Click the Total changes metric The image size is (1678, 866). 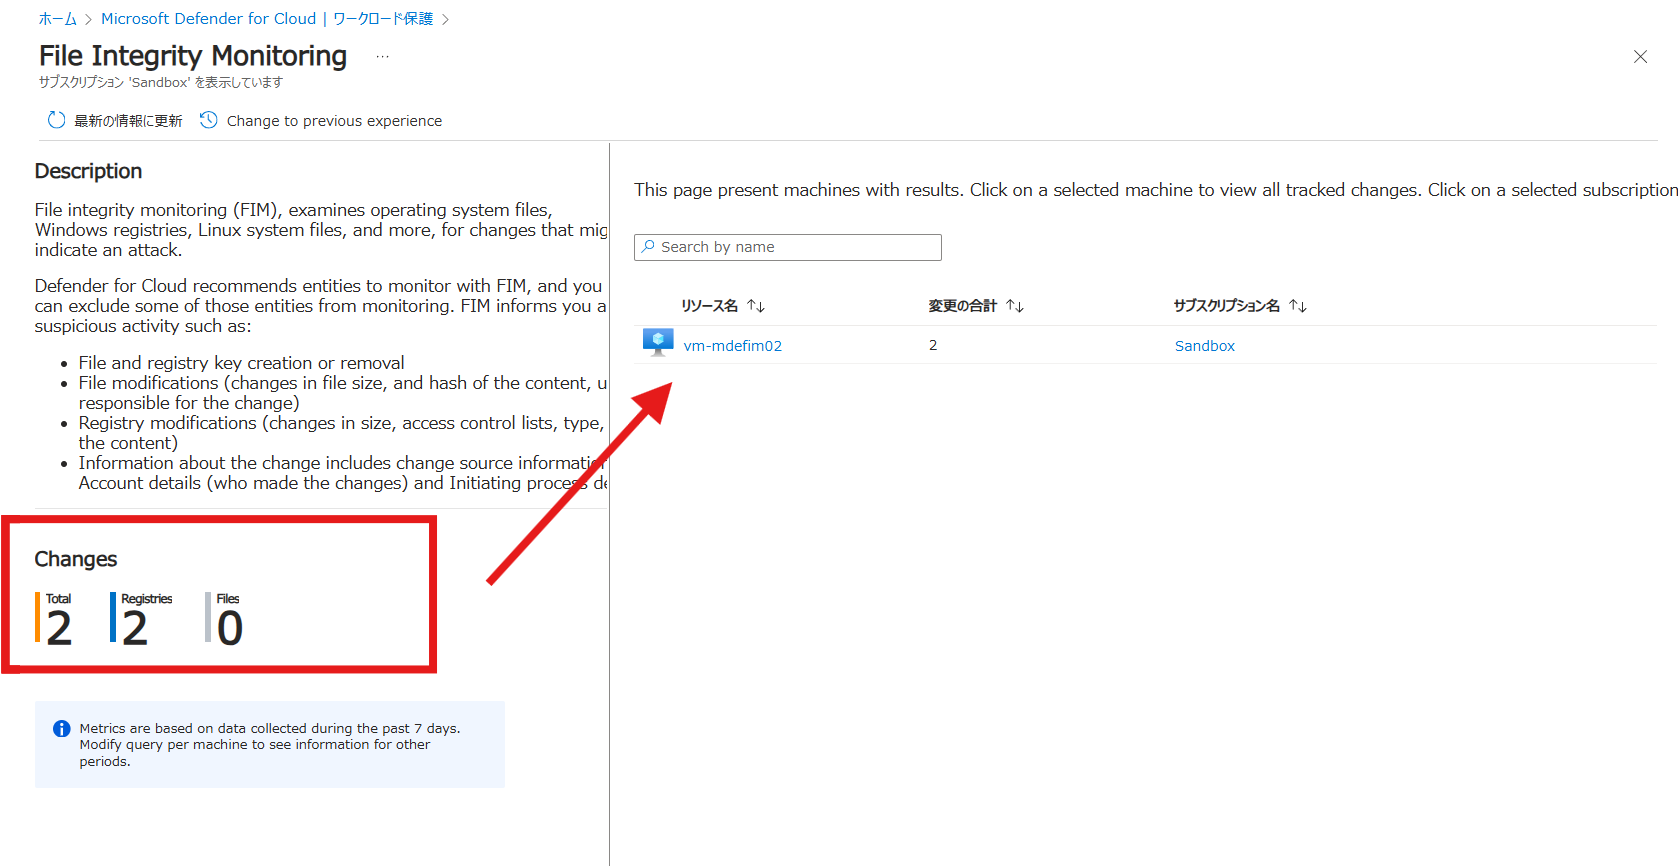point(55,619)
